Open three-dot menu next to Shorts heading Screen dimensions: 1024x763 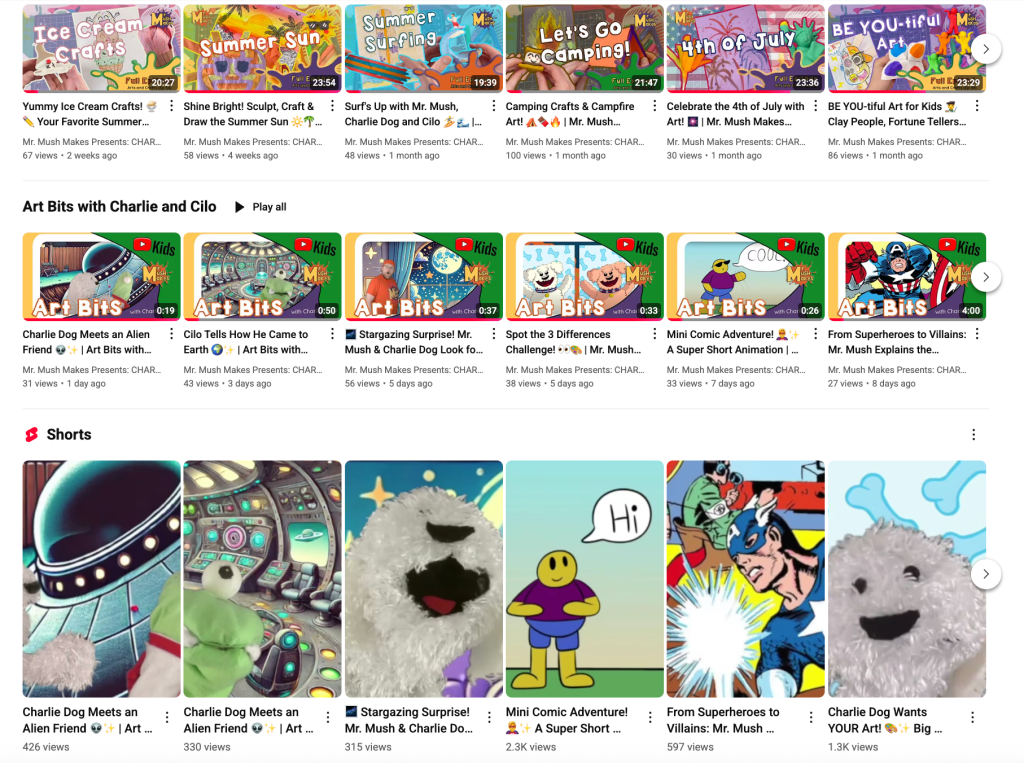click(x=973, y=434)
